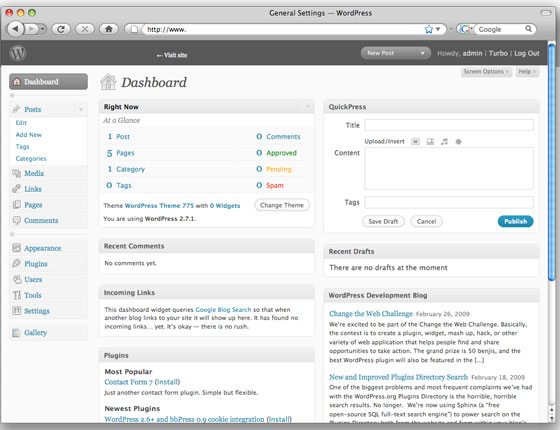Click the WordPress logo in the header
This screenshot has height=430, width=560.
coord(18,53)
